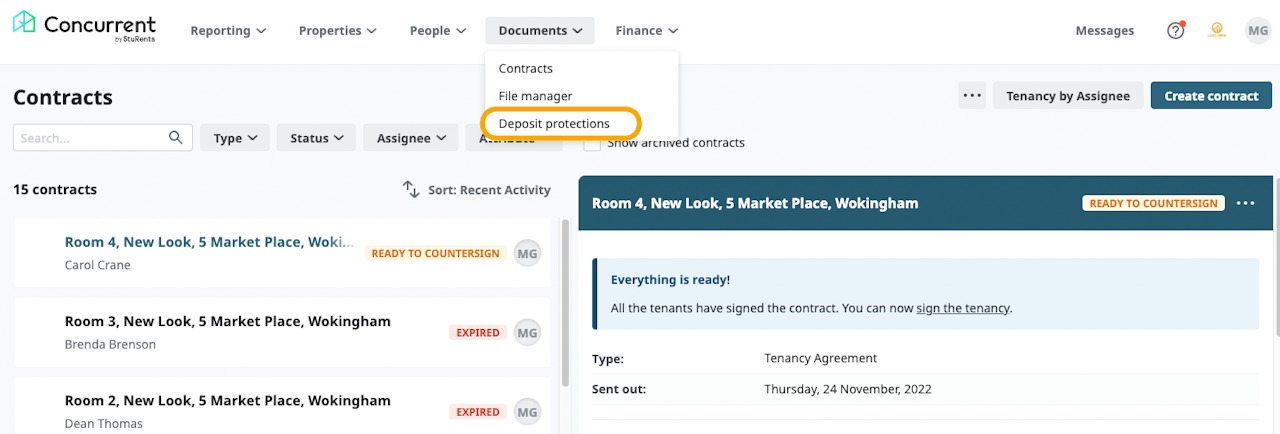Click the orange organization badge icon

[x=1217, y=31]
